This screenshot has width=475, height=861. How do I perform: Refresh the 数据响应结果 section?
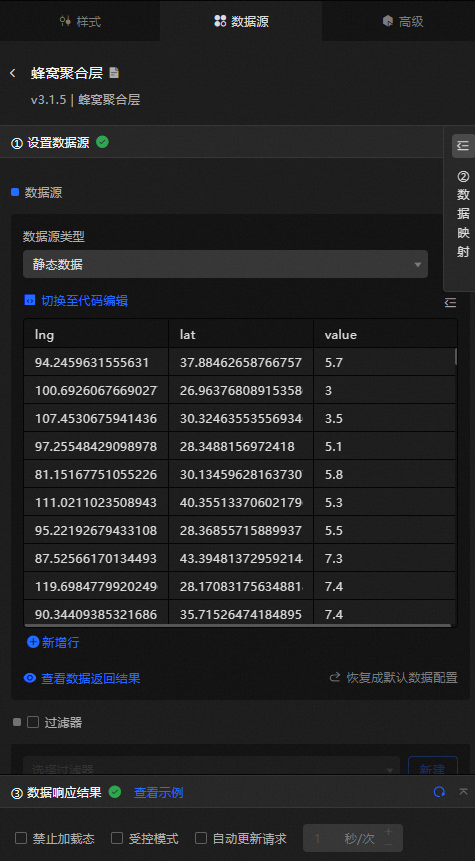(439, 792)
